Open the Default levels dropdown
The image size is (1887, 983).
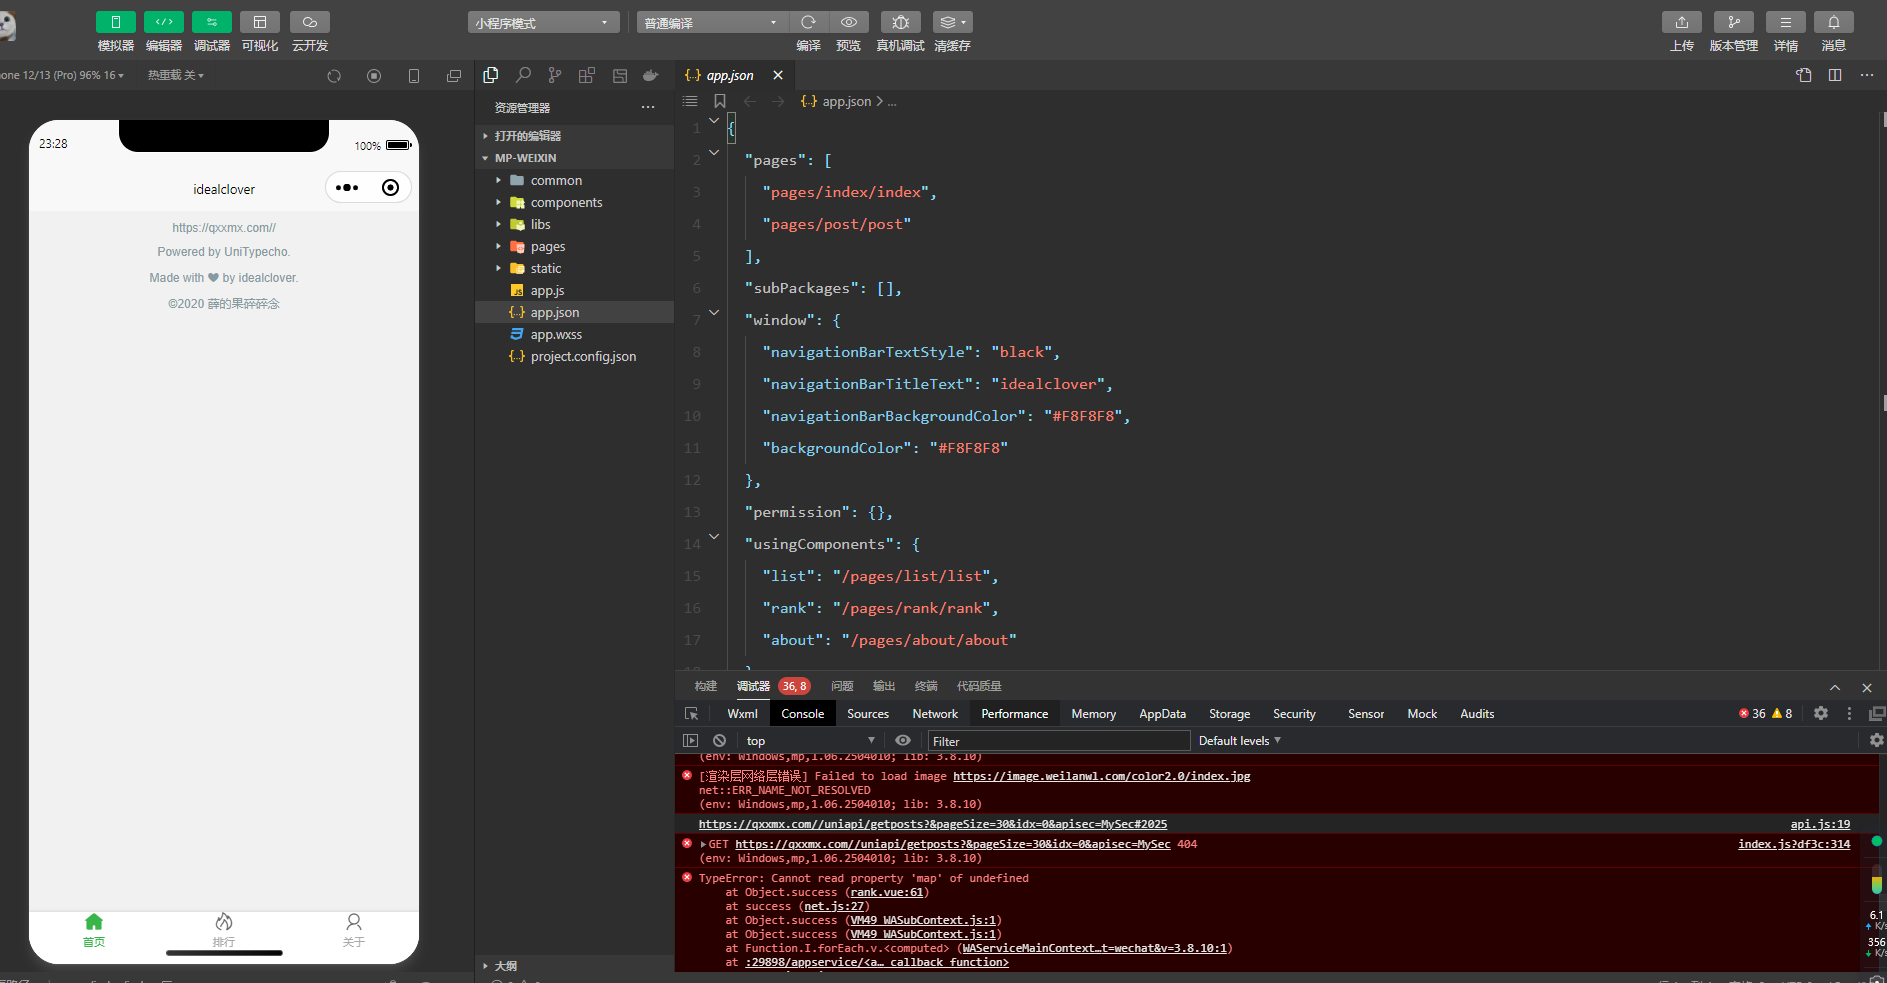pyautogui.click(x=1239, y=741)
